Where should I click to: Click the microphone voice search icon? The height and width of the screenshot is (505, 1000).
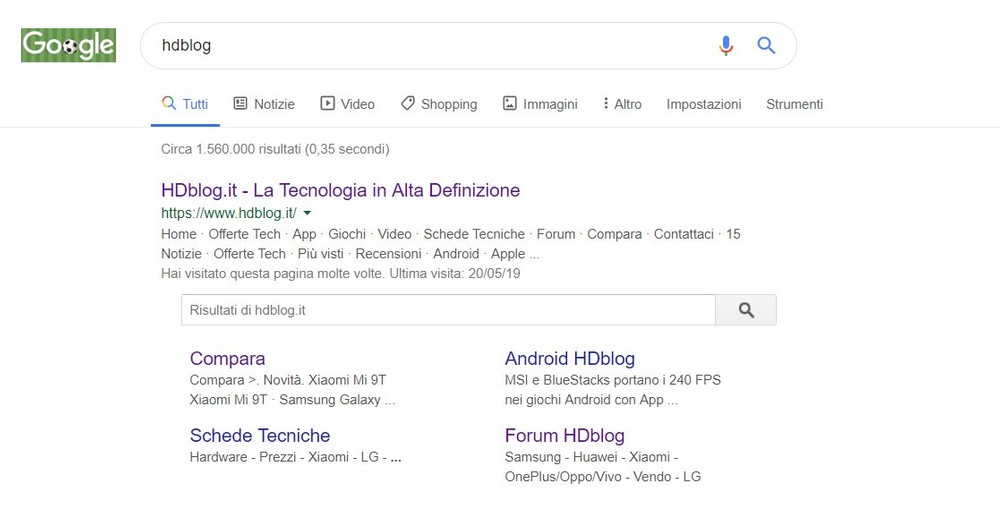tap(726, 45)
